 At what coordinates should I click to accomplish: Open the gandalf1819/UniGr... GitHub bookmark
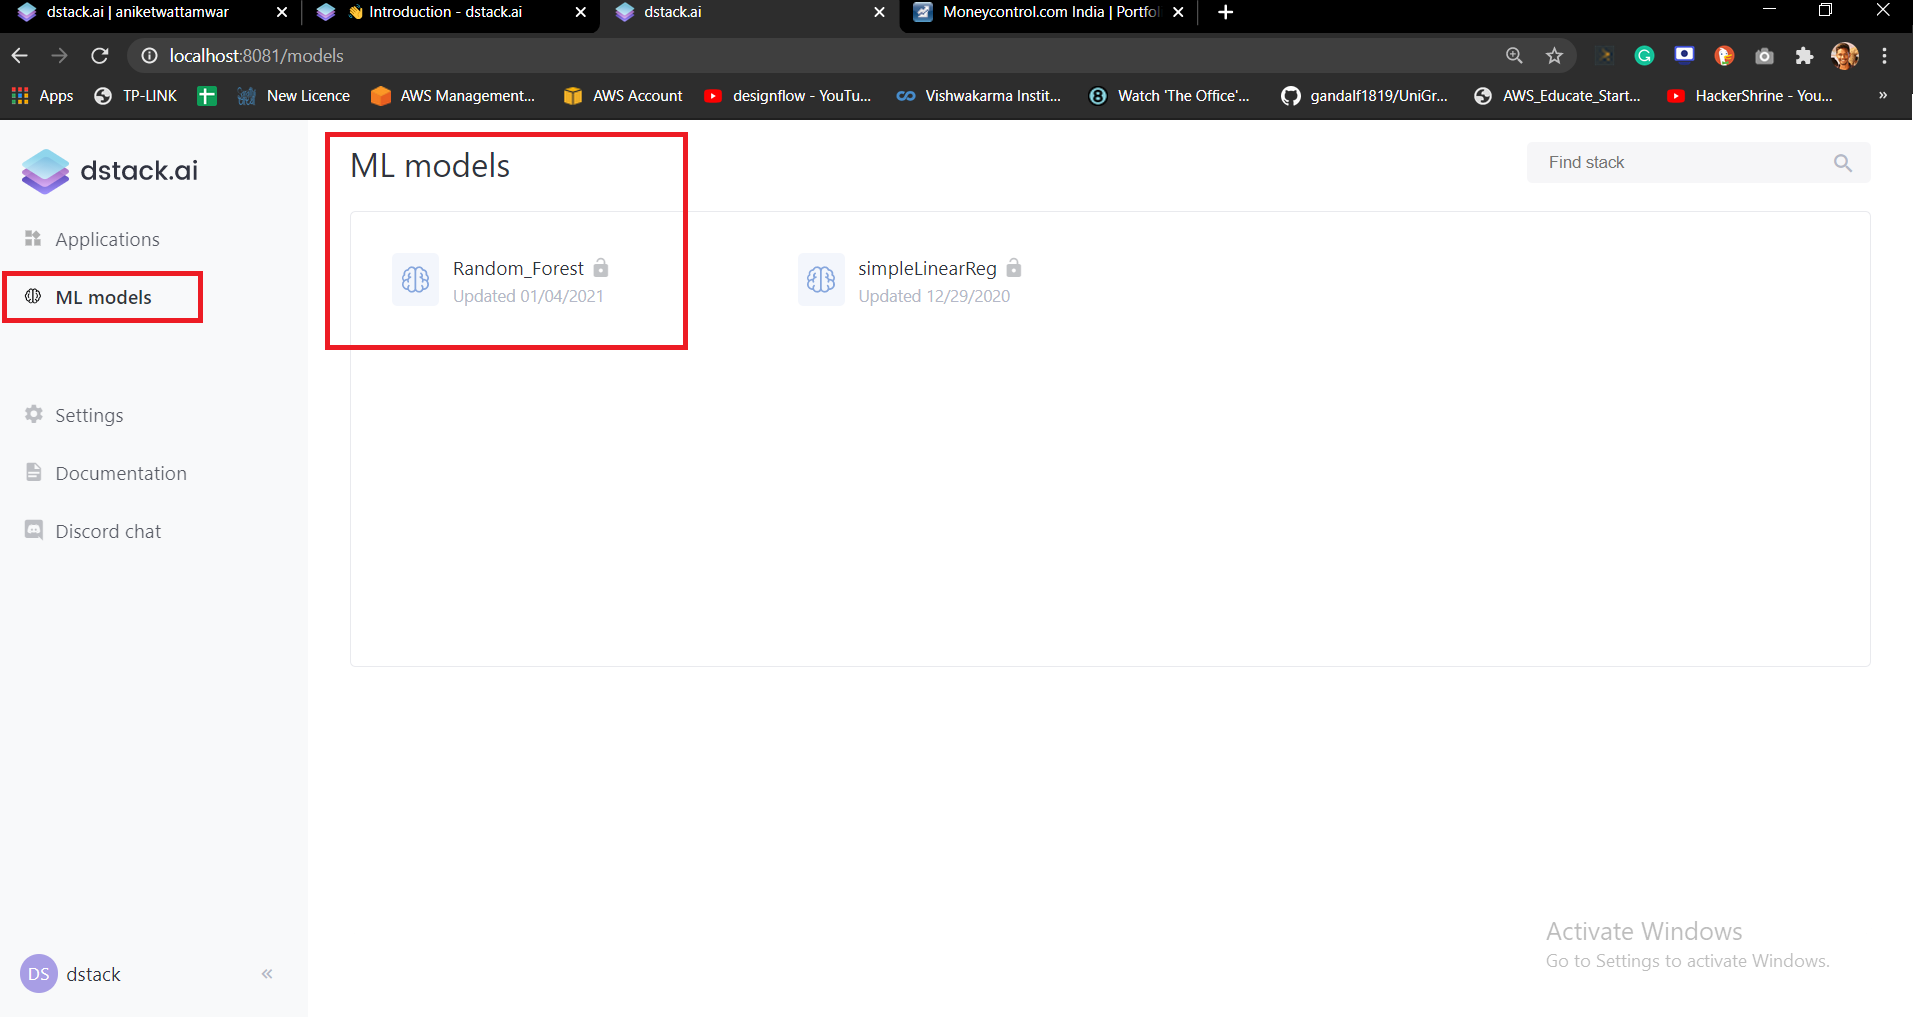pos(1365,96)
